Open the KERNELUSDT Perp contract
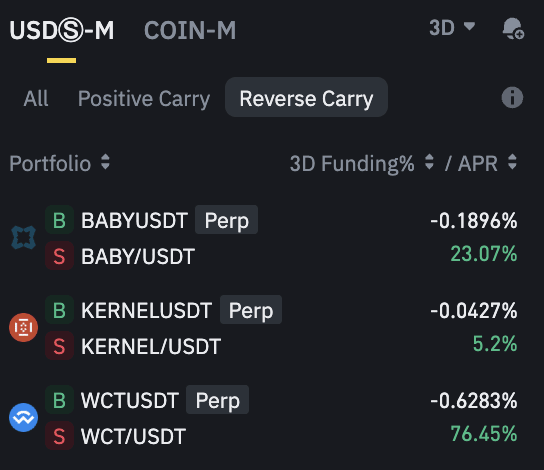Screen dimensions: 544x470 coord(181,310)
